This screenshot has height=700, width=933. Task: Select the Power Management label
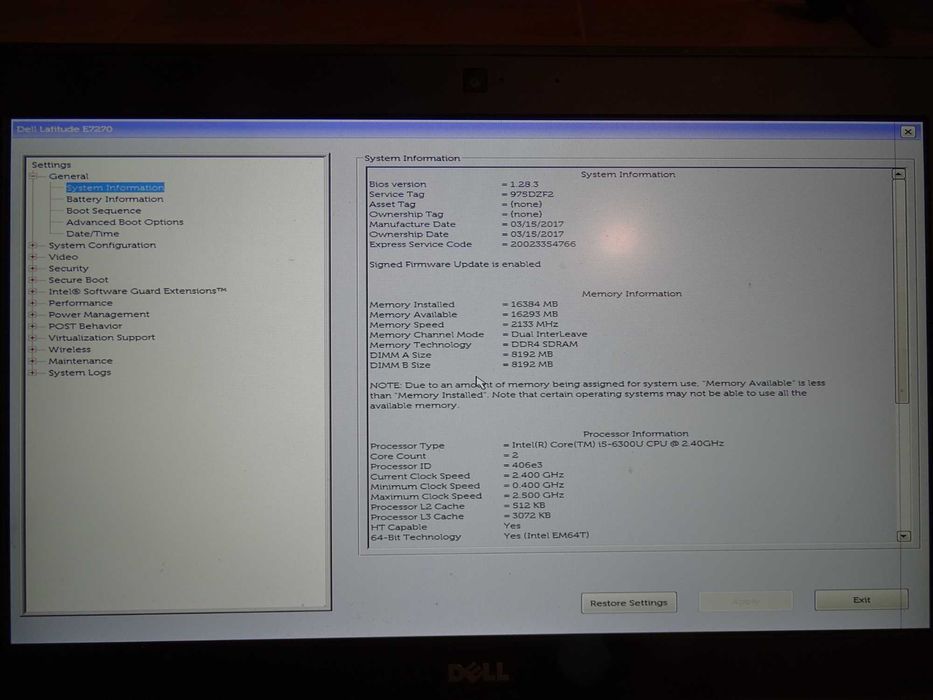99,314
